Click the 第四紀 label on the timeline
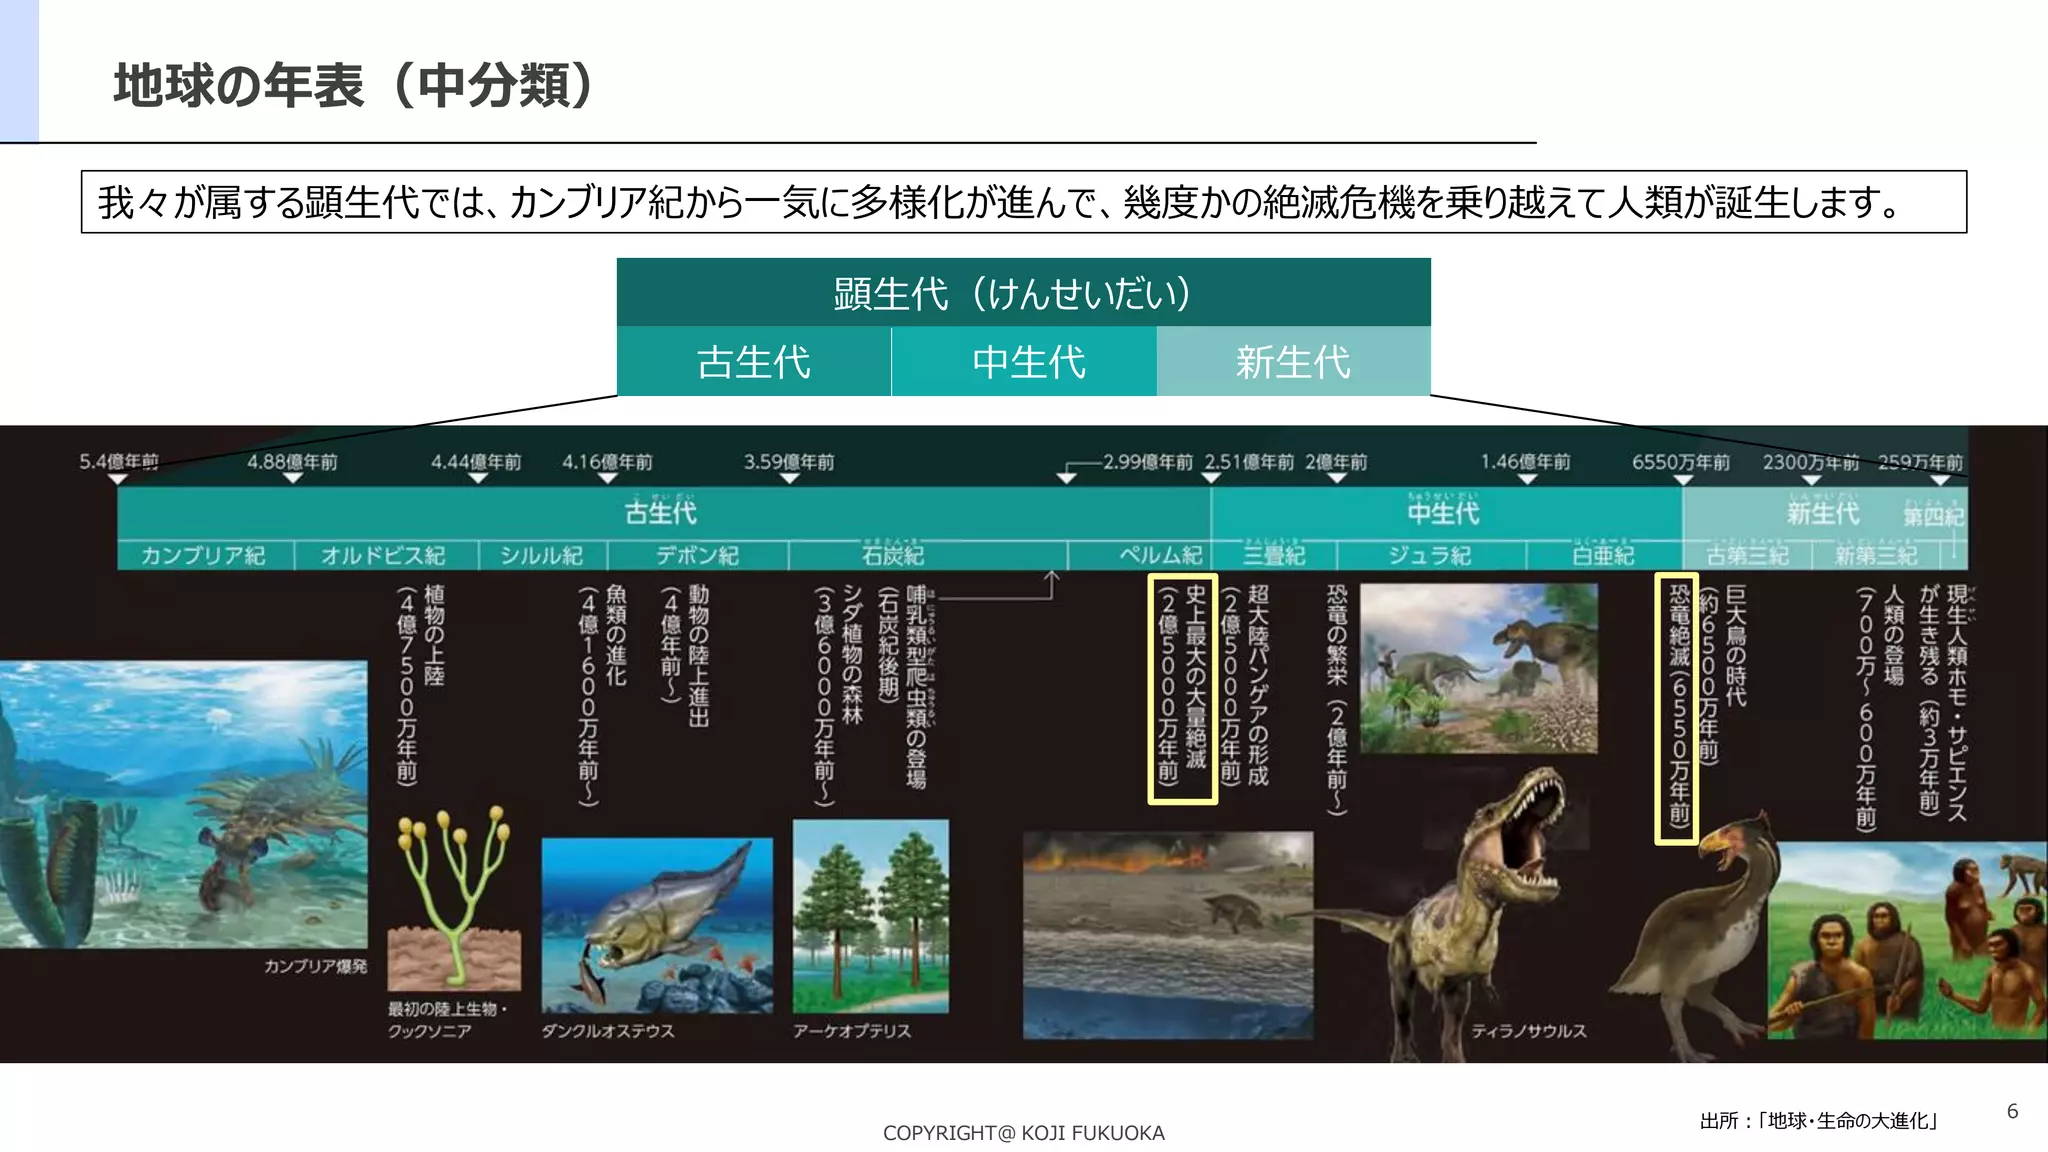Viewport: 2048px width, 1152px height. [1934, 515]
